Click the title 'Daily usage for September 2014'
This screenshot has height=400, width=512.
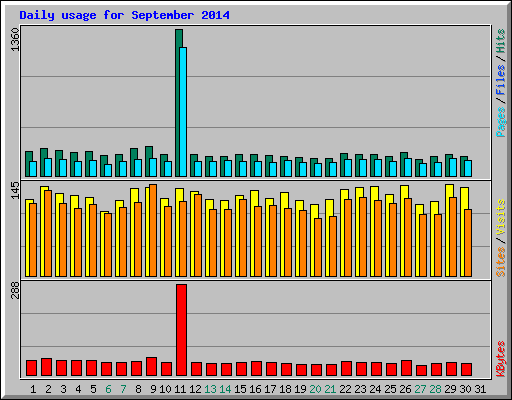[124, 15]
